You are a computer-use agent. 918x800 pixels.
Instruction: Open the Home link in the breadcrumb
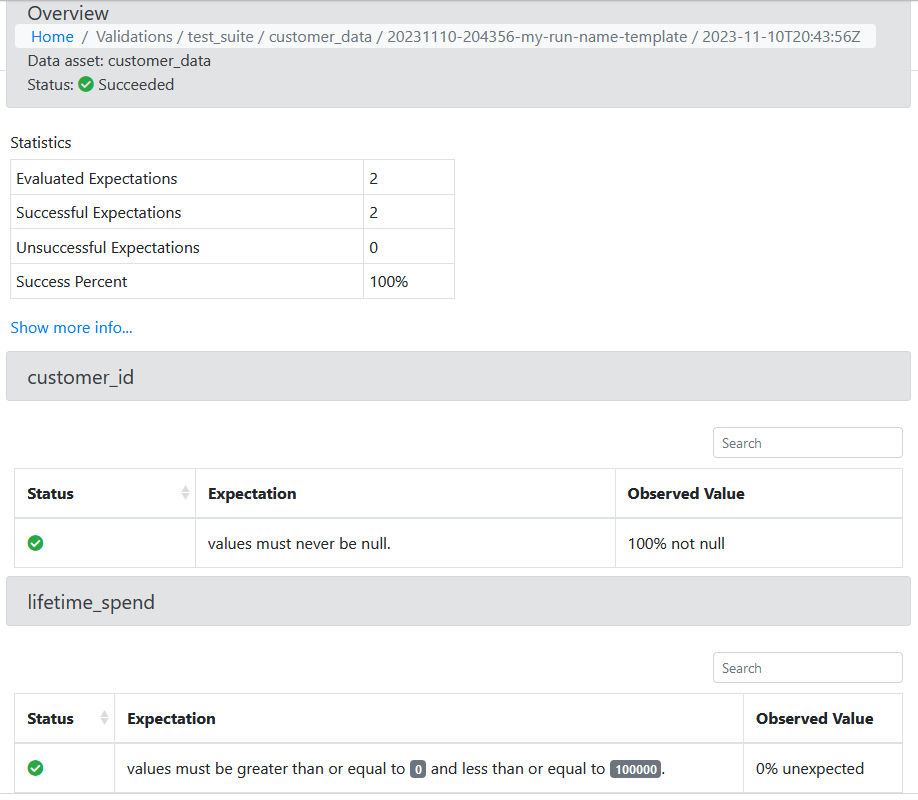tap(52, 36)
